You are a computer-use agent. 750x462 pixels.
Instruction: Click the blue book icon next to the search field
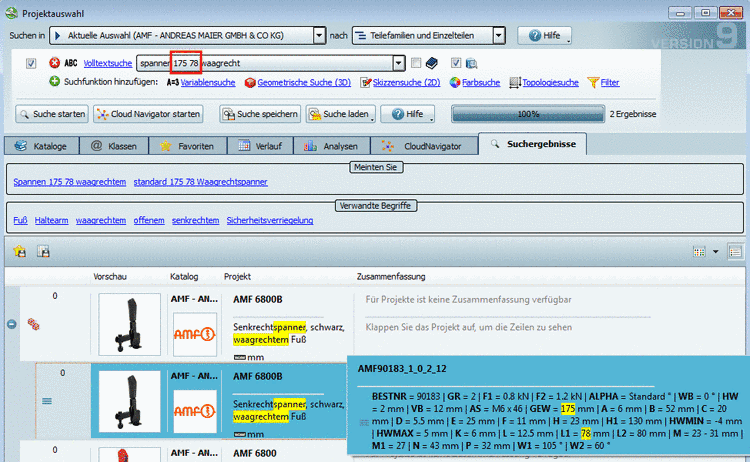click(431, 63)
